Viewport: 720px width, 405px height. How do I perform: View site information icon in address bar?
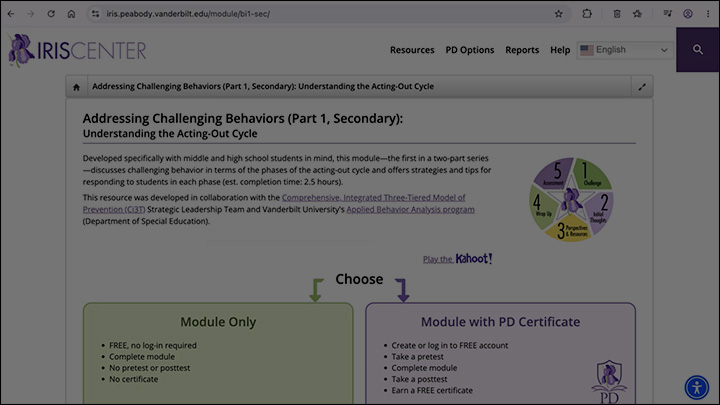point(95,14)
